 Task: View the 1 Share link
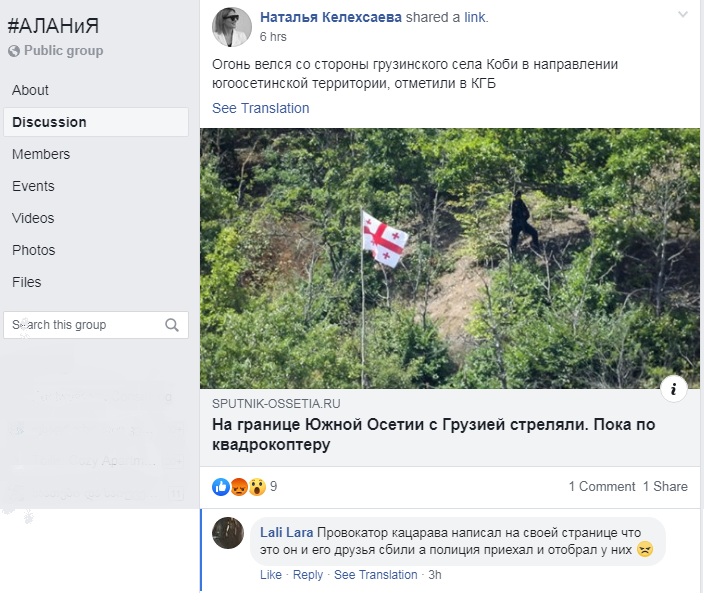[665, 487]
